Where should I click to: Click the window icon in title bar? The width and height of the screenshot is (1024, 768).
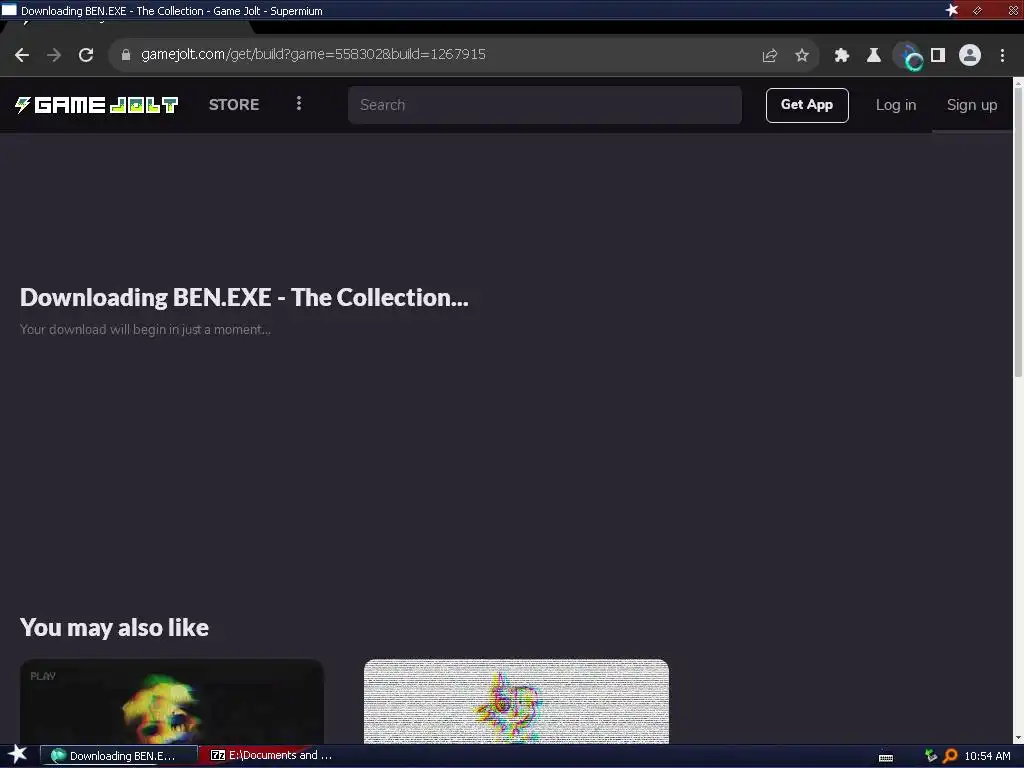[9, 10]
